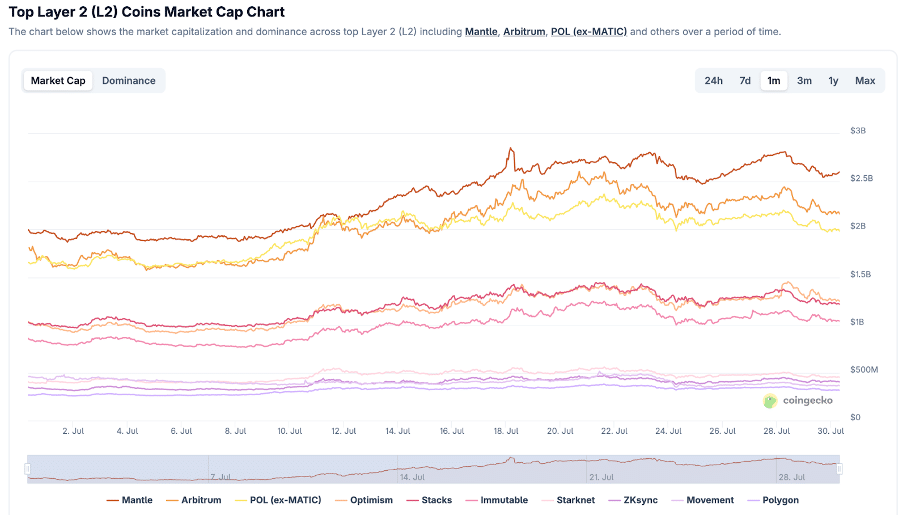Hide the ZKsync legend series
Viewport: 908px width, 516px height.
pos(633,500)
